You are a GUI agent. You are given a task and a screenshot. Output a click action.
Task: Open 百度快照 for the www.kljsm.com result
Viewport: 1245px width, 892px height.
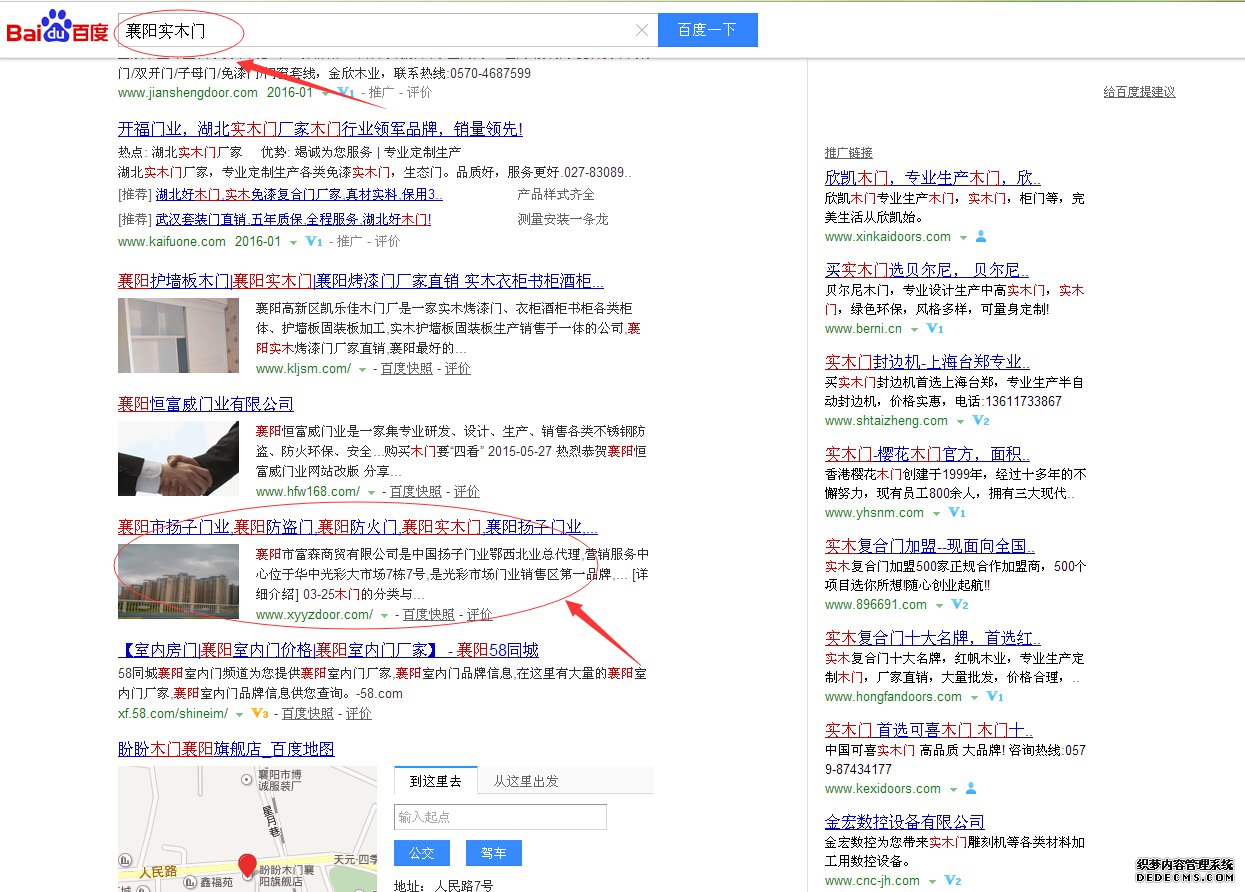pyautogui.click(x=407, y=369)
